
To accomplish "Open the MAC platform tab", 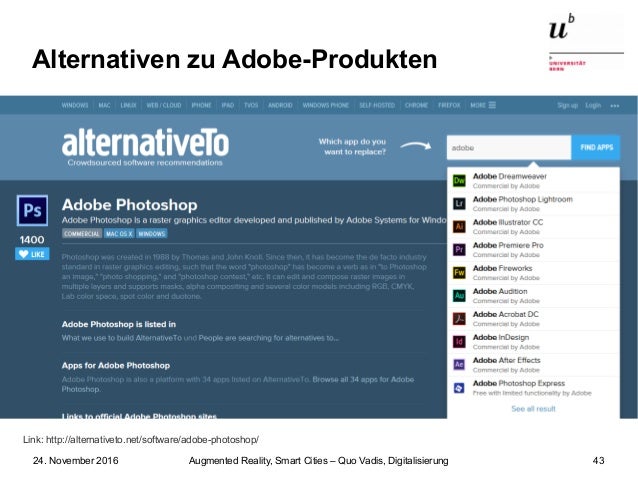I will pyautogui.click(x=105, y=105).
